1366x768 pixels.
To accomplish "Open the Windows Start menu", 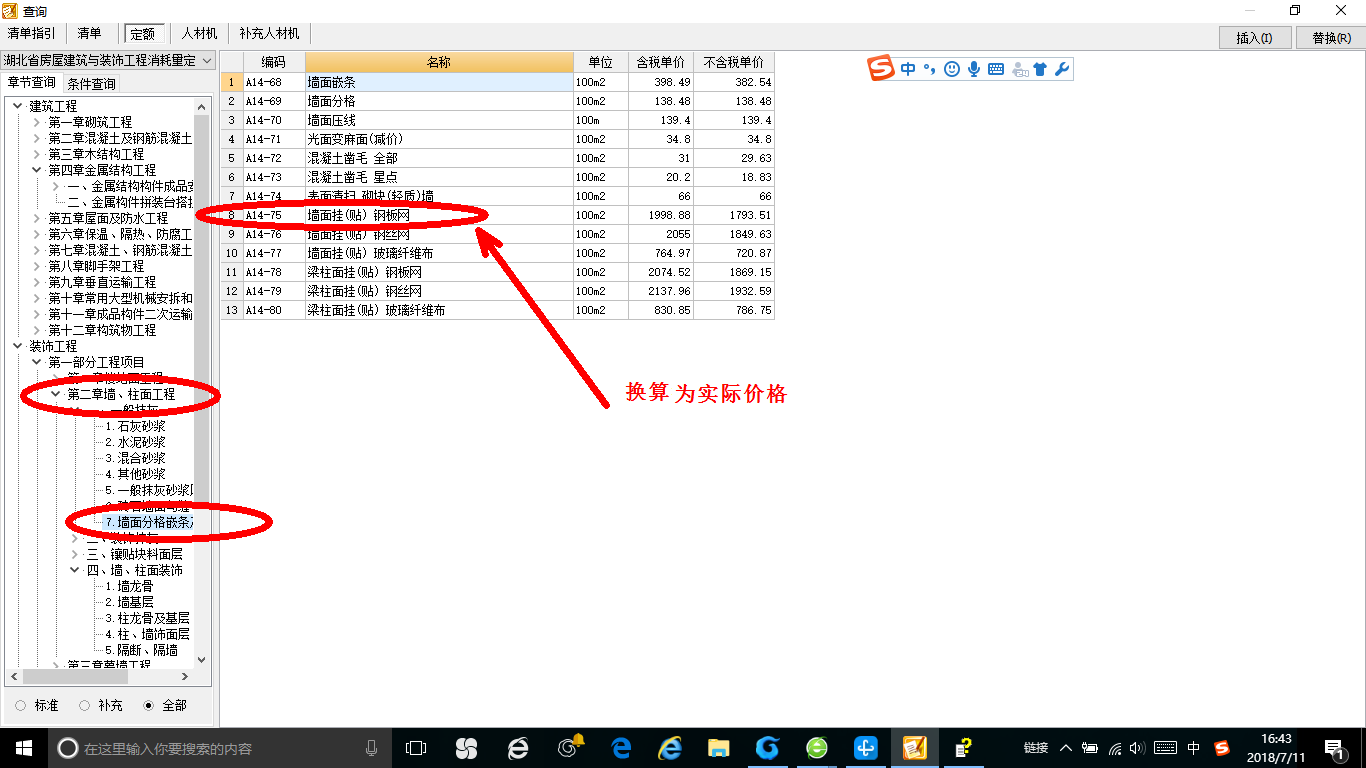I will coord(23,748).
